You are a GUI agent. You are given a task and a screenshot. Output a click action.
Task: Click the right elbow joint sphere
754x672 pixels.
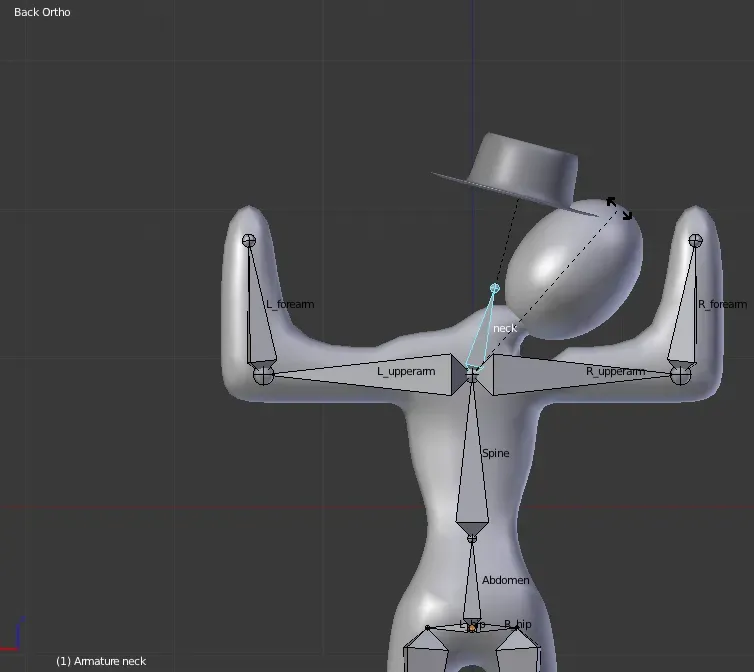click(681, 375)
